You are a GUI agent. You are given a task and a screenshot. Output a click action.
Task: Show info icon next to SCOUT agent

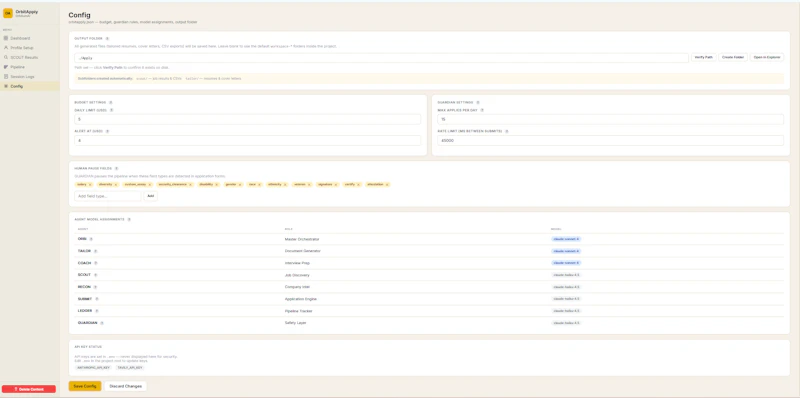pos(95,275)
